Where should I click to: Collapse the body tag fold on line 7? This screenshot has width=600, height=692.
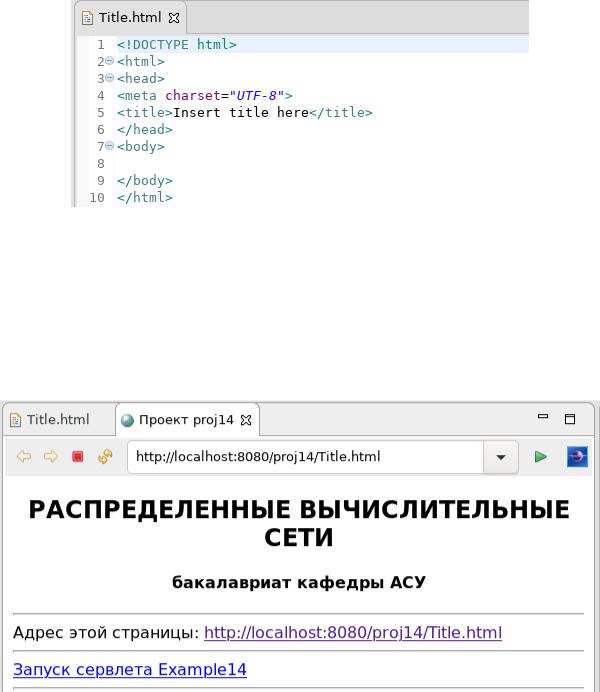tap(110, 146)
